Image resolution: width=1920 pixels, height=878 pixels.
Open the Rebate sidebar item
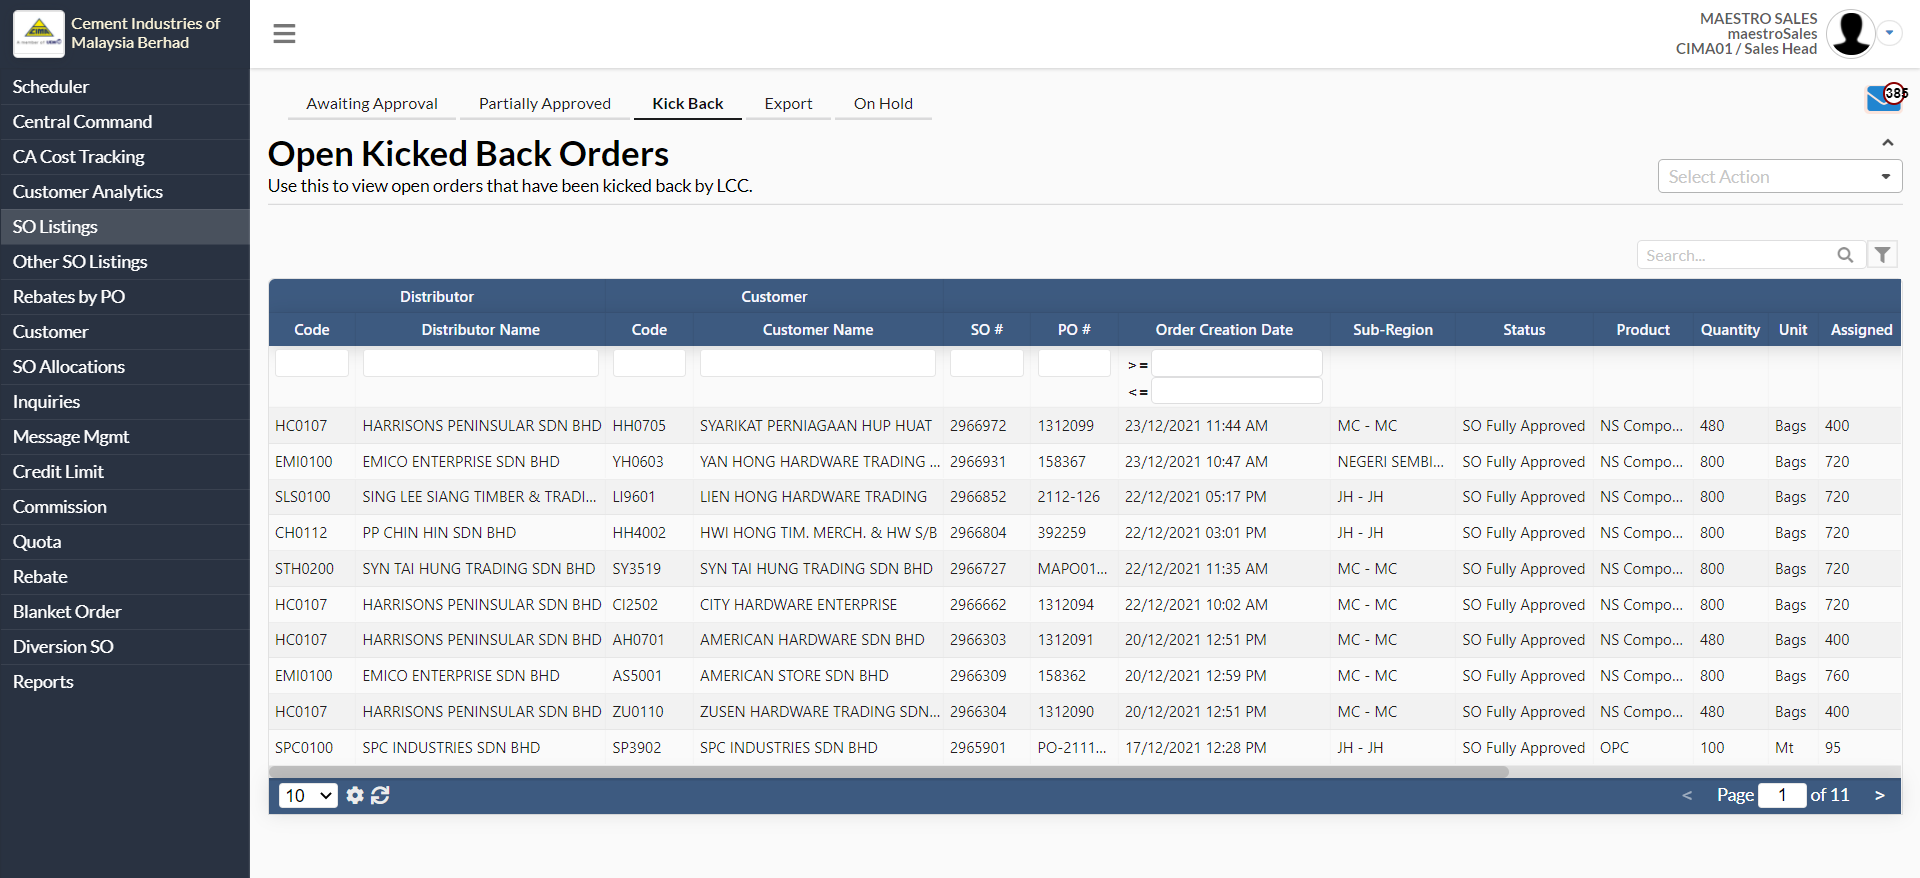click(125, 577)
